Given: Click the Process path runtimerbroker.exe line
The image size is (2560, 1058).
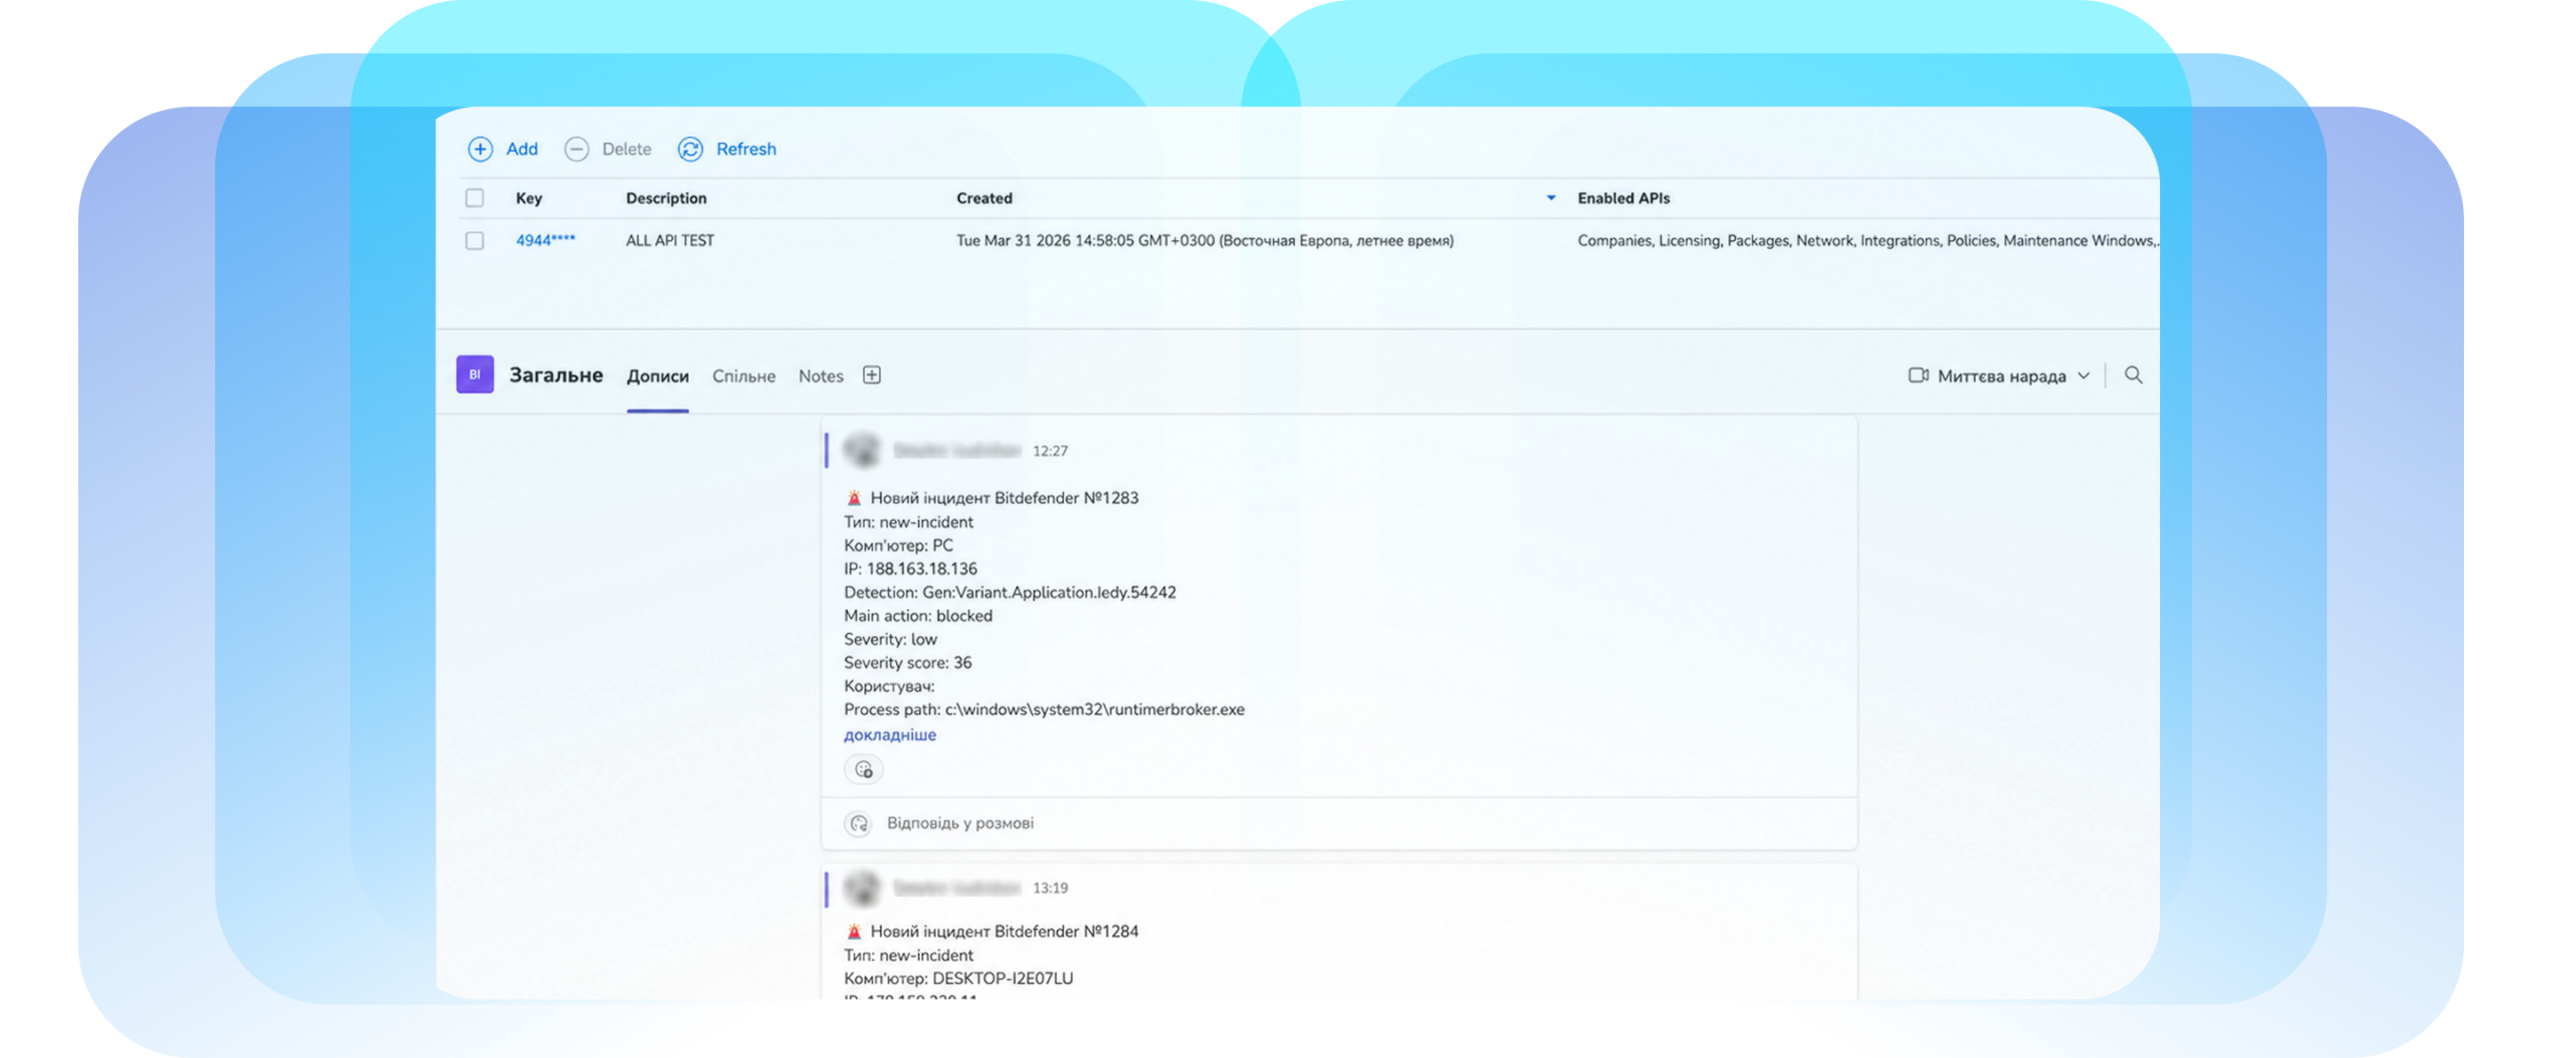Looking at the screenshot, I should pos(1044,709).
